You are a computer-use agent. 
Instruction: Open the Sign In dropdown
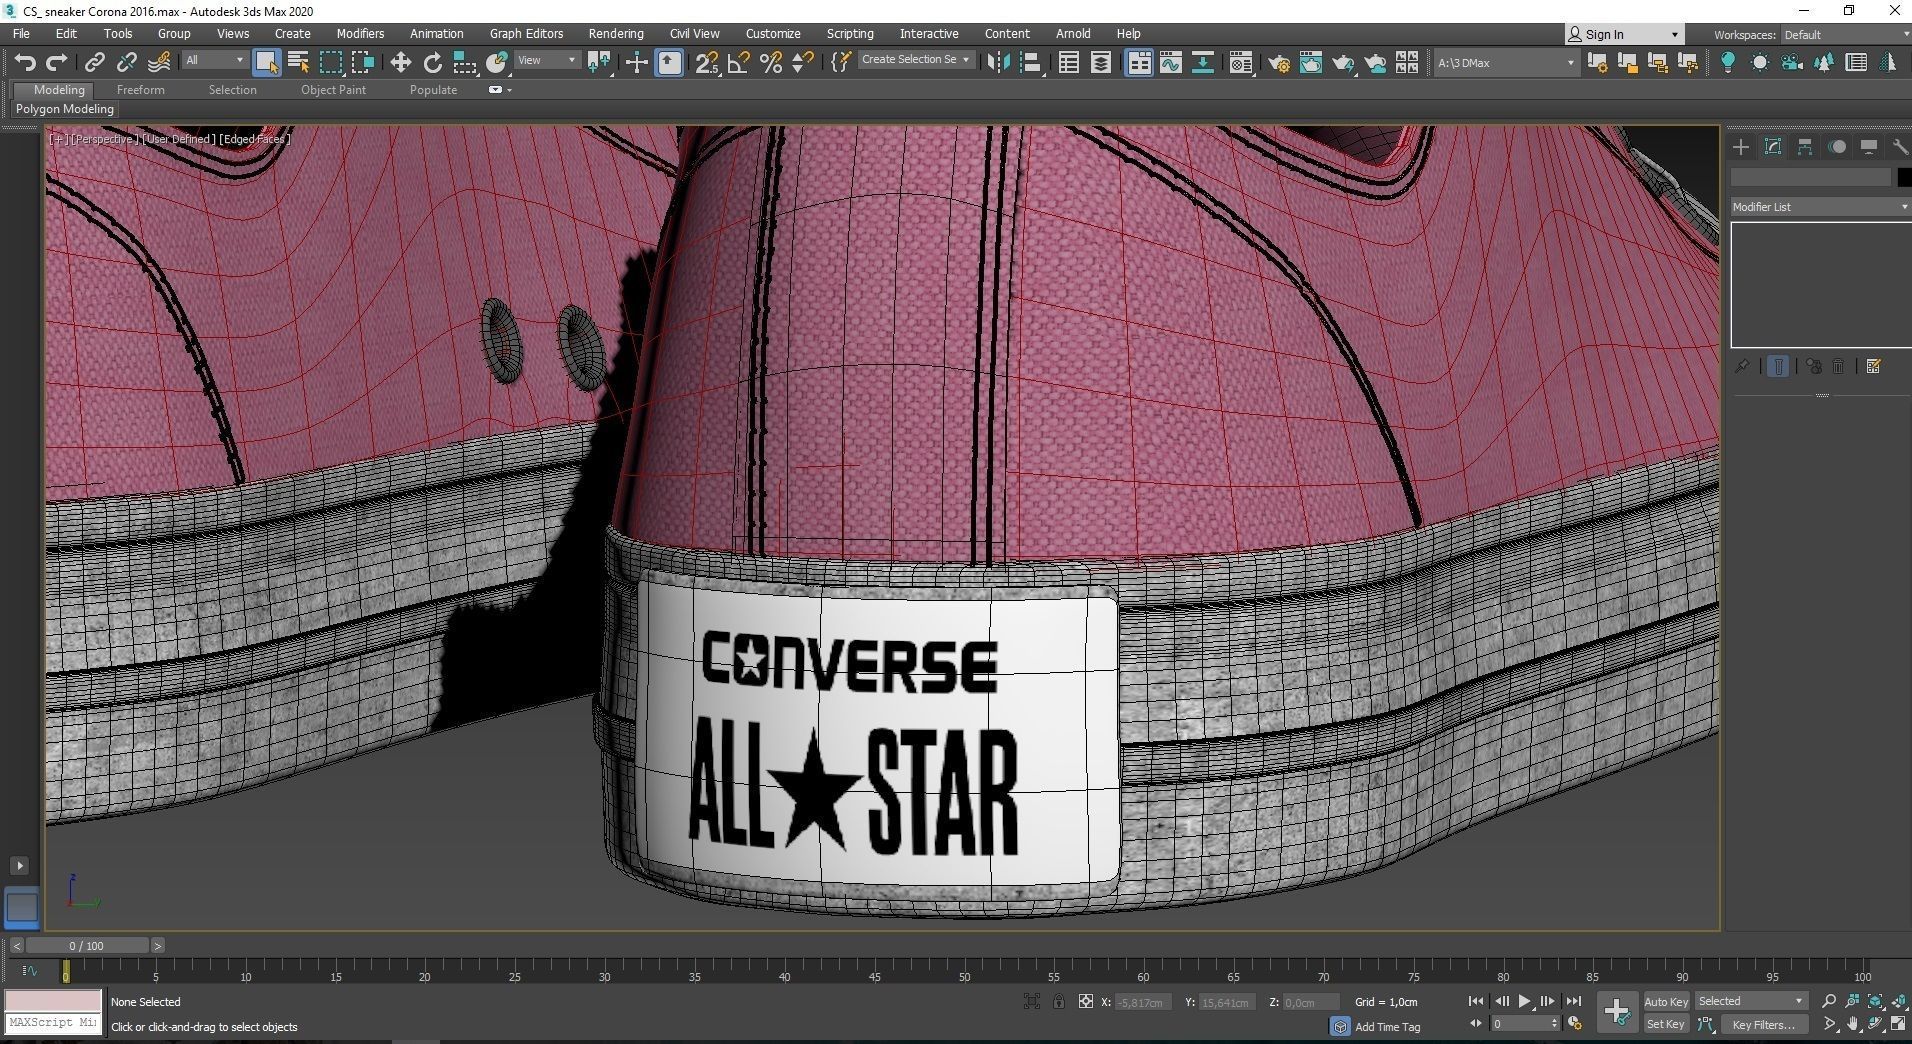[x=1623, y=34]
